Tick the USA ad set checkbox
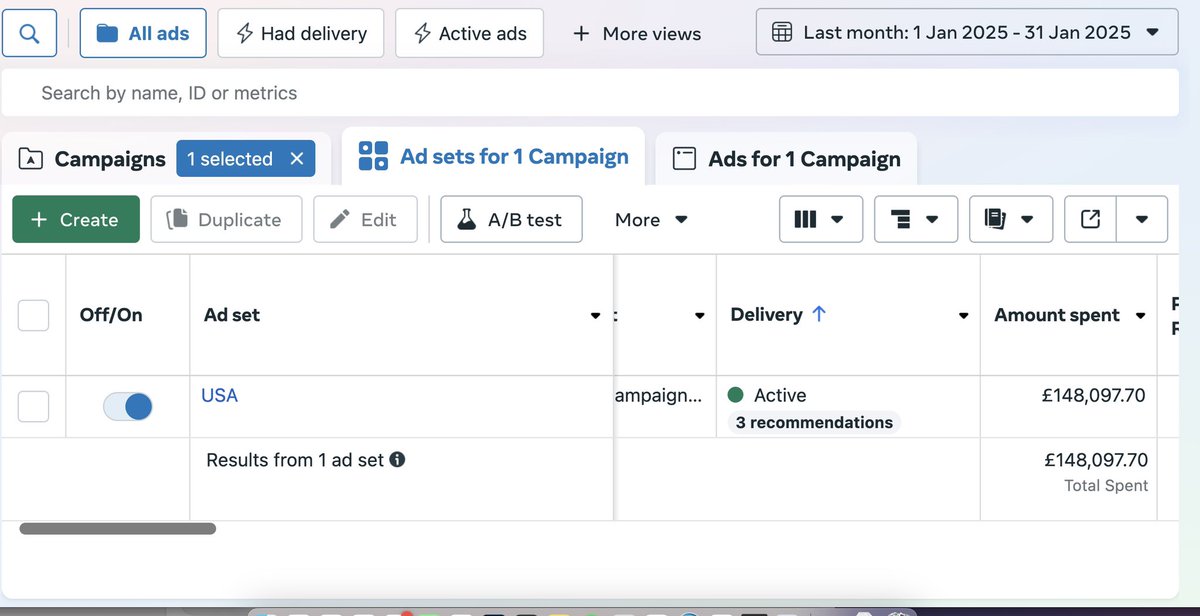Image resolution: width=1200 pixels, height=616 pixels. [x=33, y=406]
